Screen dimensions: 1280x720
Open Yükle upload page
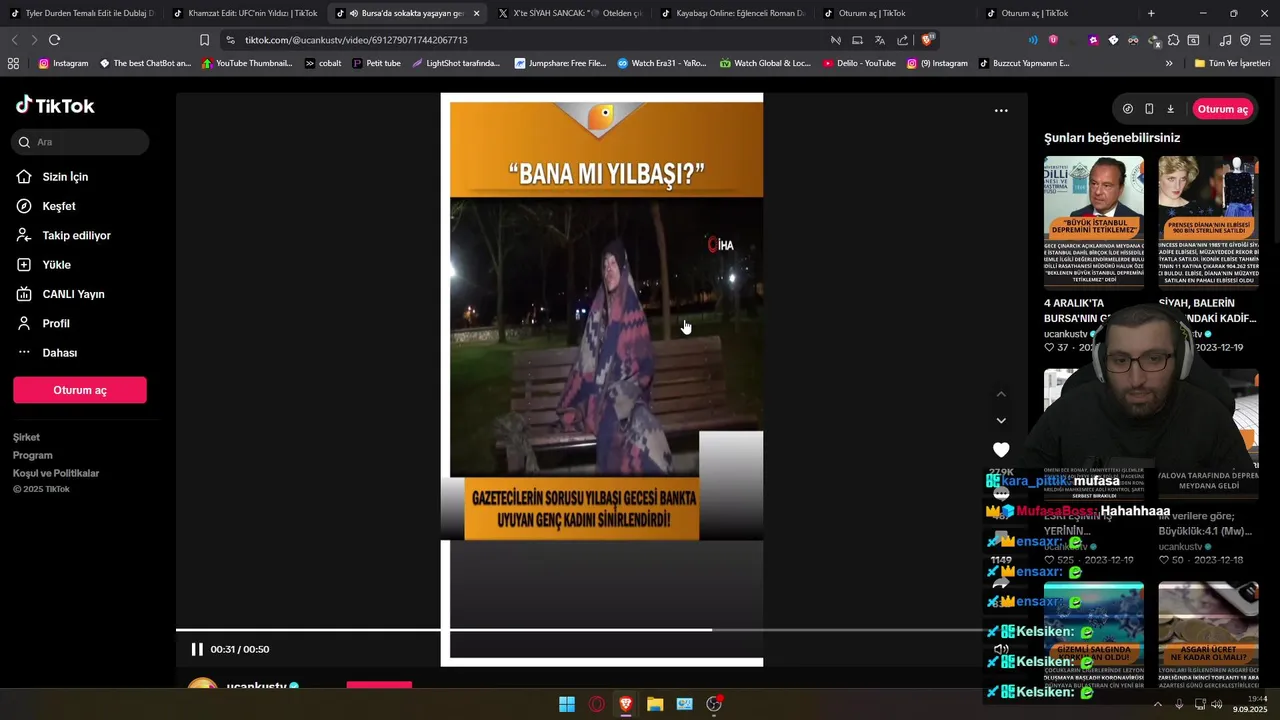tap(56, 265)
